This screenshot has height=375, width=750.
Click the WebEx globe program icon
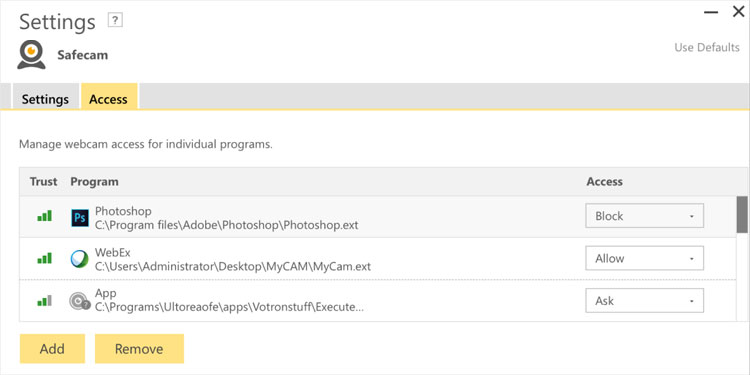[79, 259]
